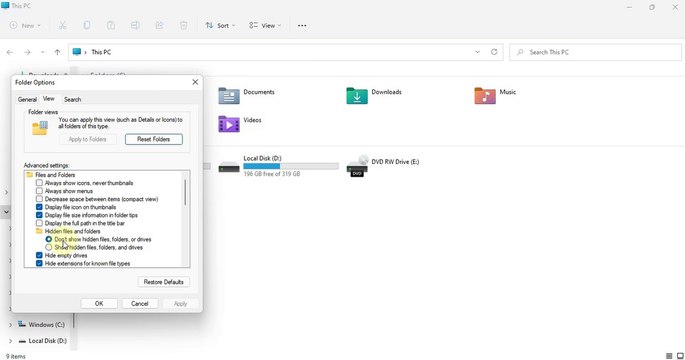Enable Always show menus checkbox
Viewport: 685px width, 360px height.
point(39,191)
